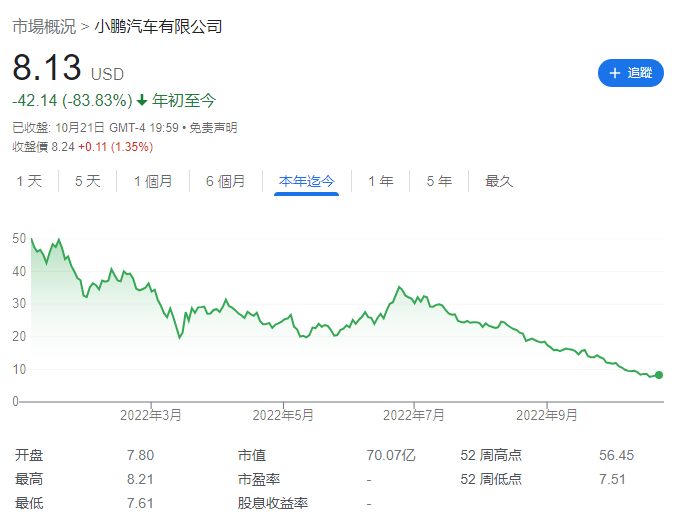Click the 市盈率 label
The height and width of the screenshot is (518, 696).
(259, 479)
